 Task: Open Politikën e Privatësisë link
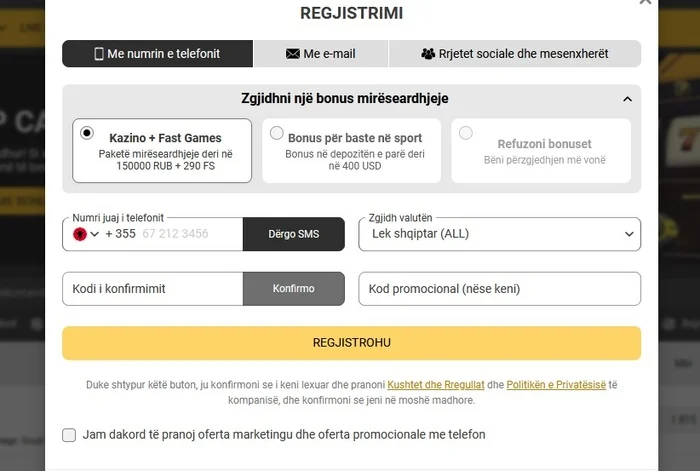tap(556, 385)
